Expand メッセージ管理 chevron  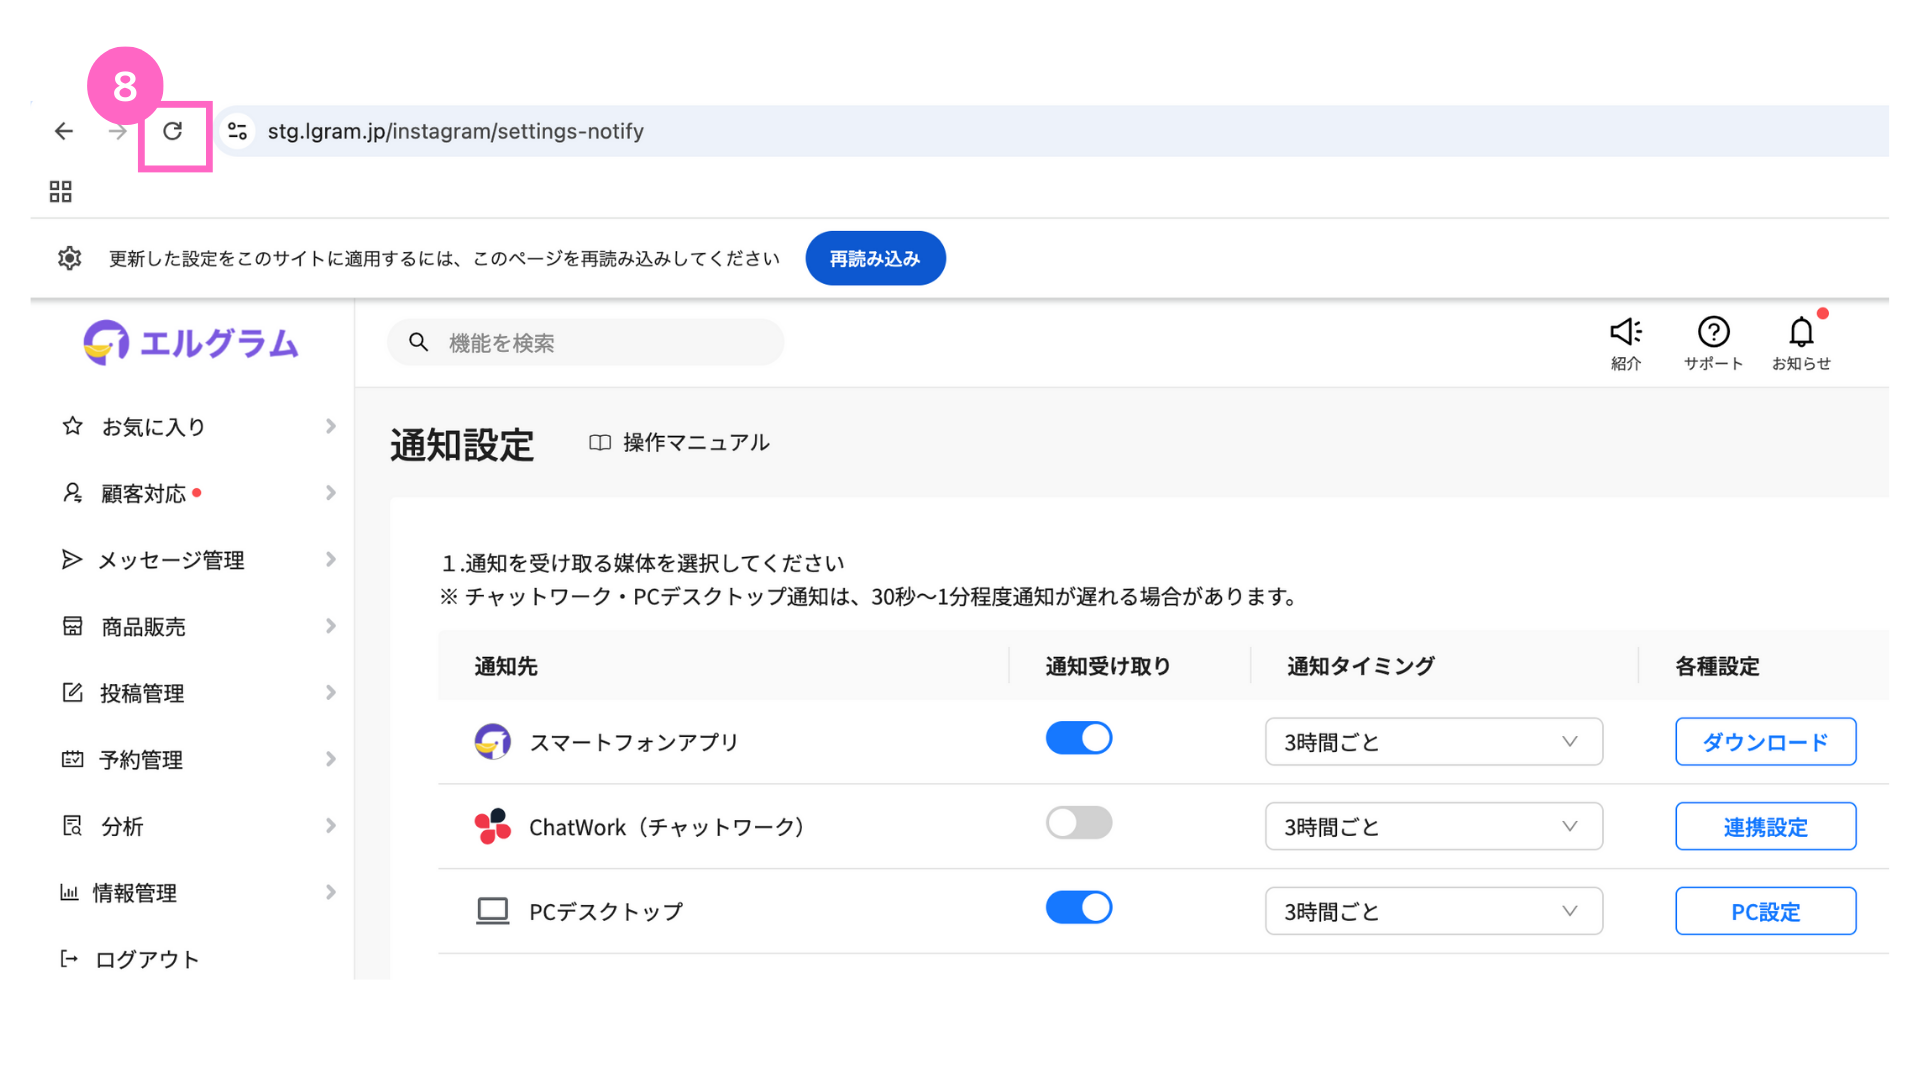click(331, 559)
